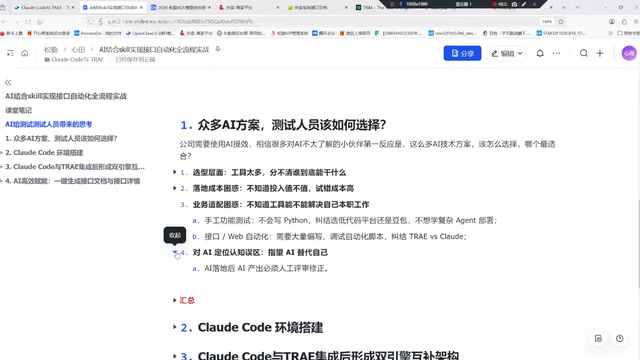This screenshot has height=360, width=640.
Task: Open the more options ellipsis menu
Action: 556,53
